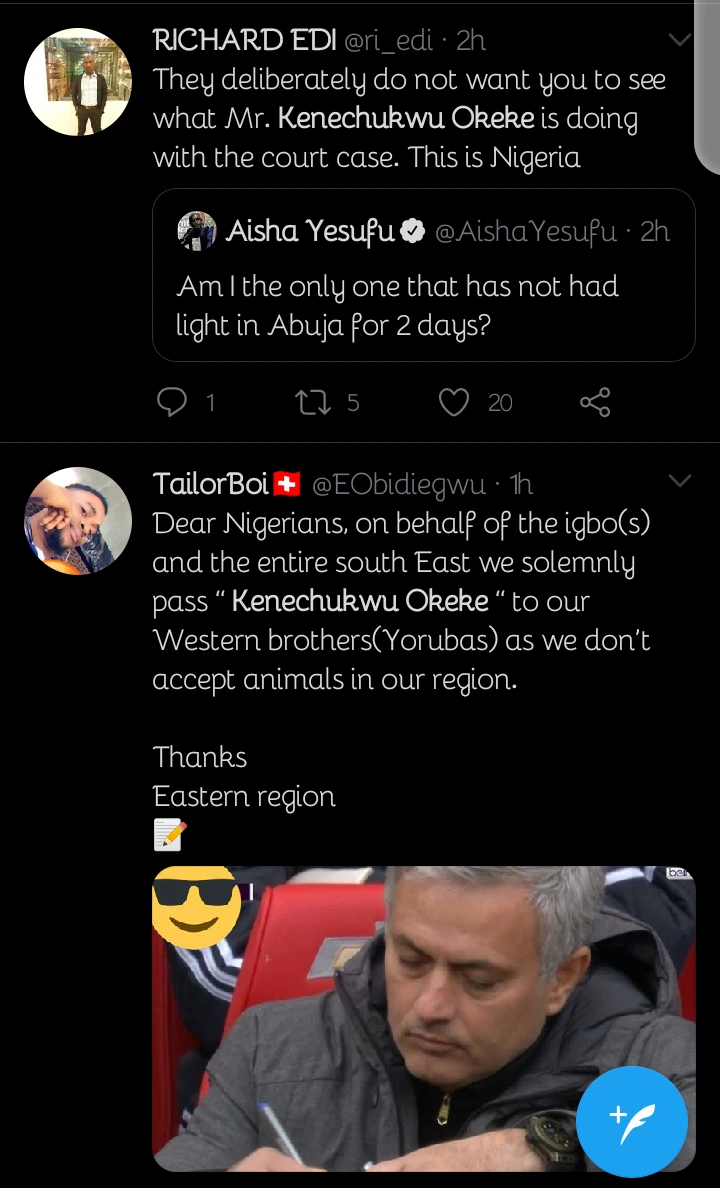This screenshot has height=1188, width=720.
Task: Reply to Richard Edi's tweet
Action: 173,402
